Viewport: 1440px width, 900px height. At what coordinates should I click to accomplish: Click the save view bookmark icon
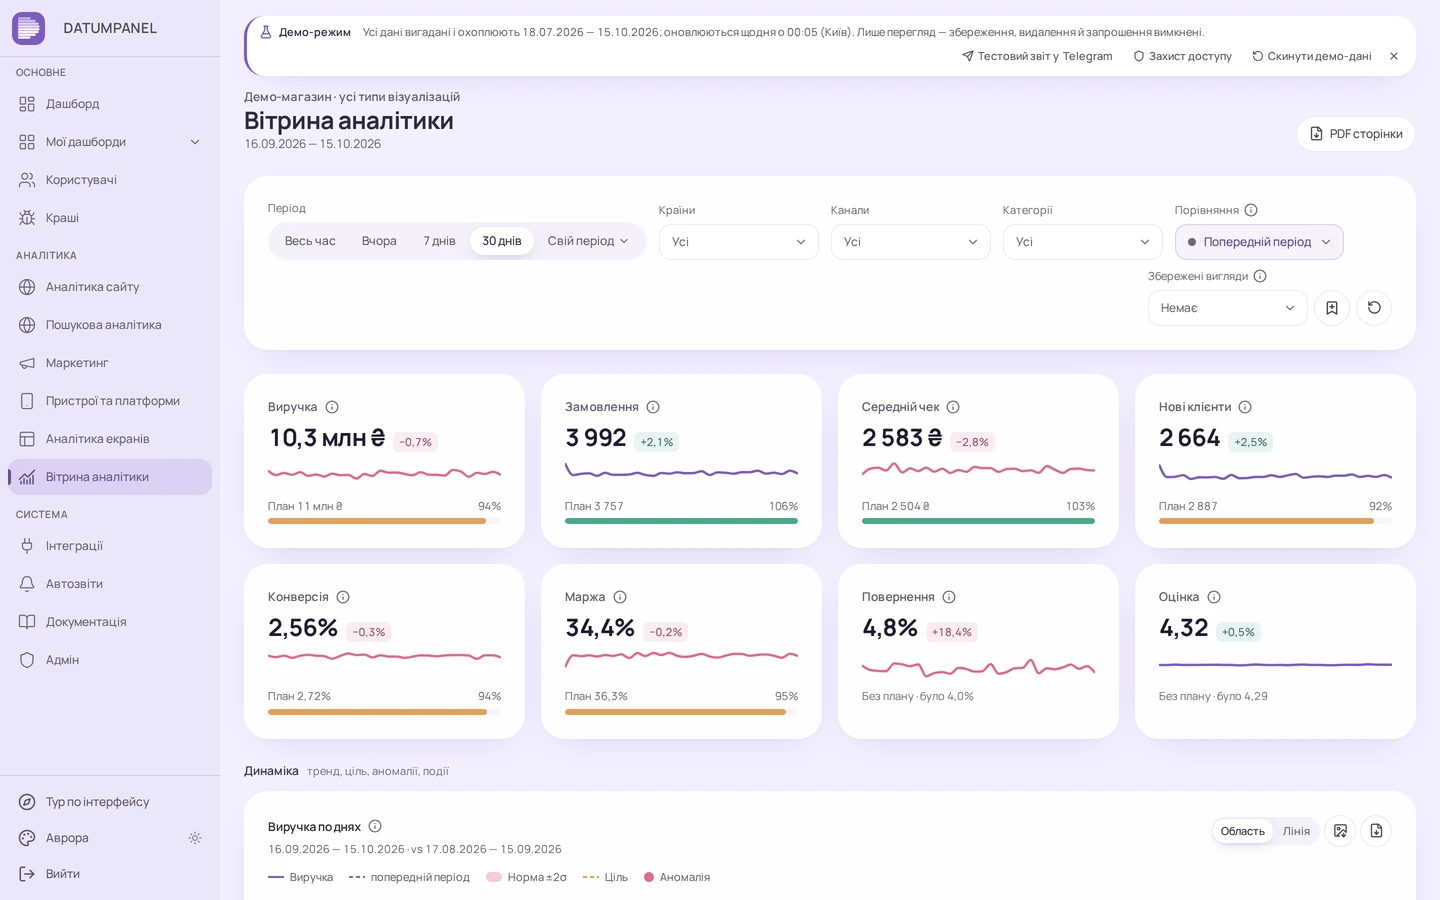[1332, 308]
